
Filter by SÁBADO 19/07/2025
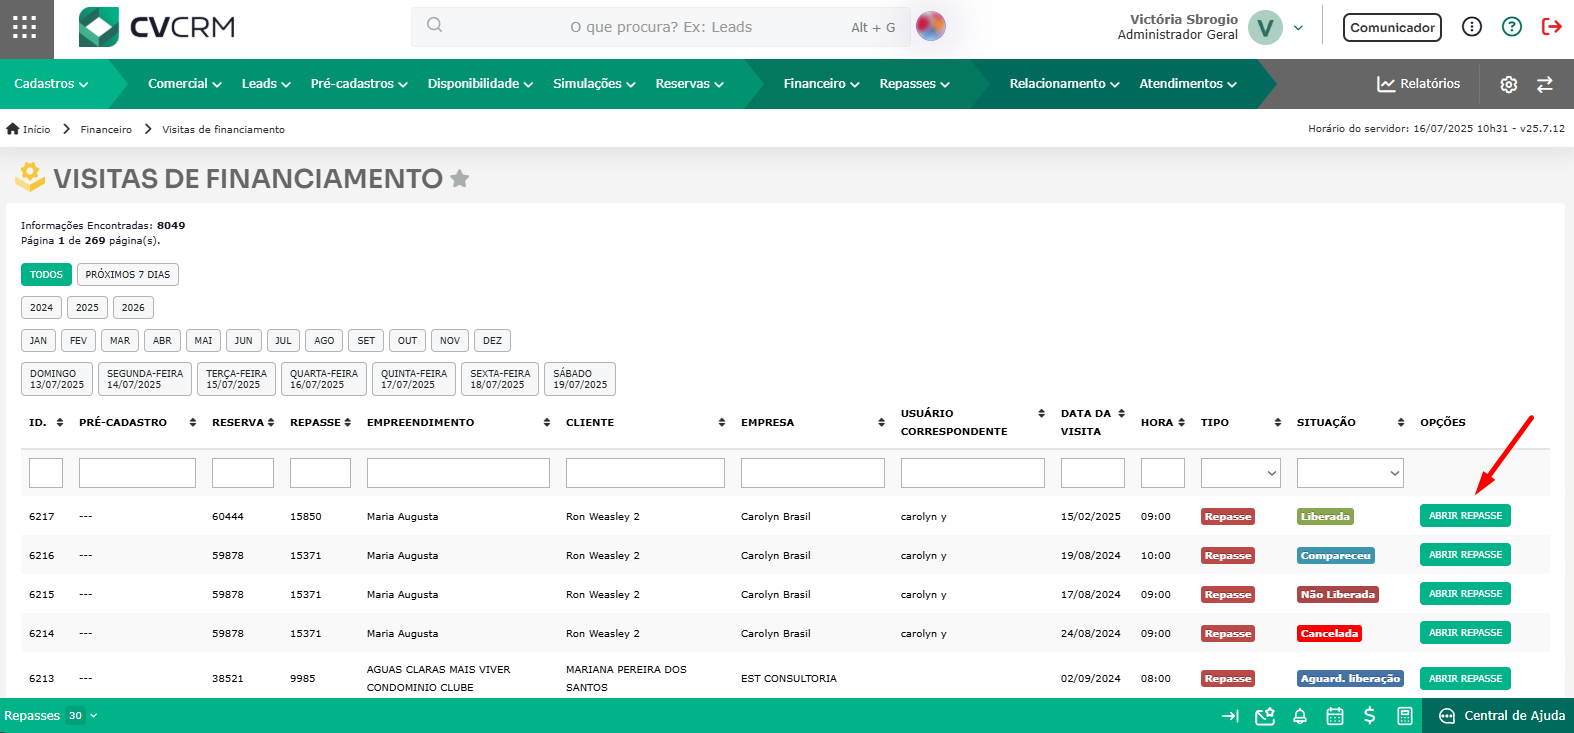pyautogui.click(x=580, y=379)
